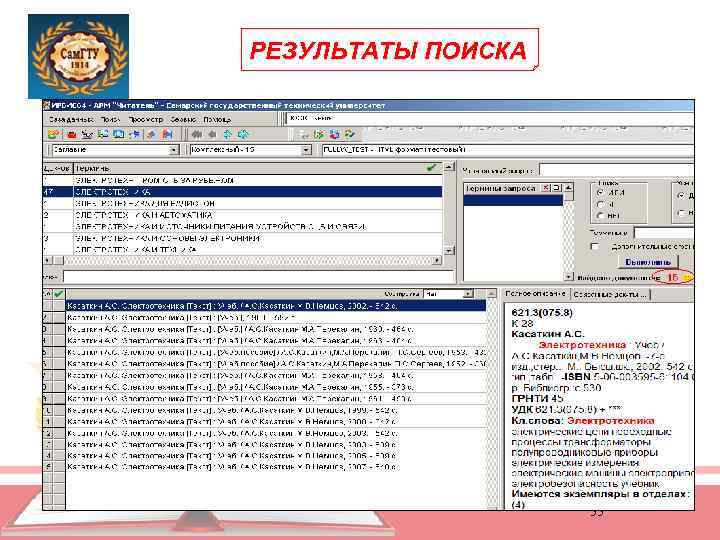Go to last record with cyan double-arrow
The width and height of the screenshot is (720, 540).
[x=243, y=134]
